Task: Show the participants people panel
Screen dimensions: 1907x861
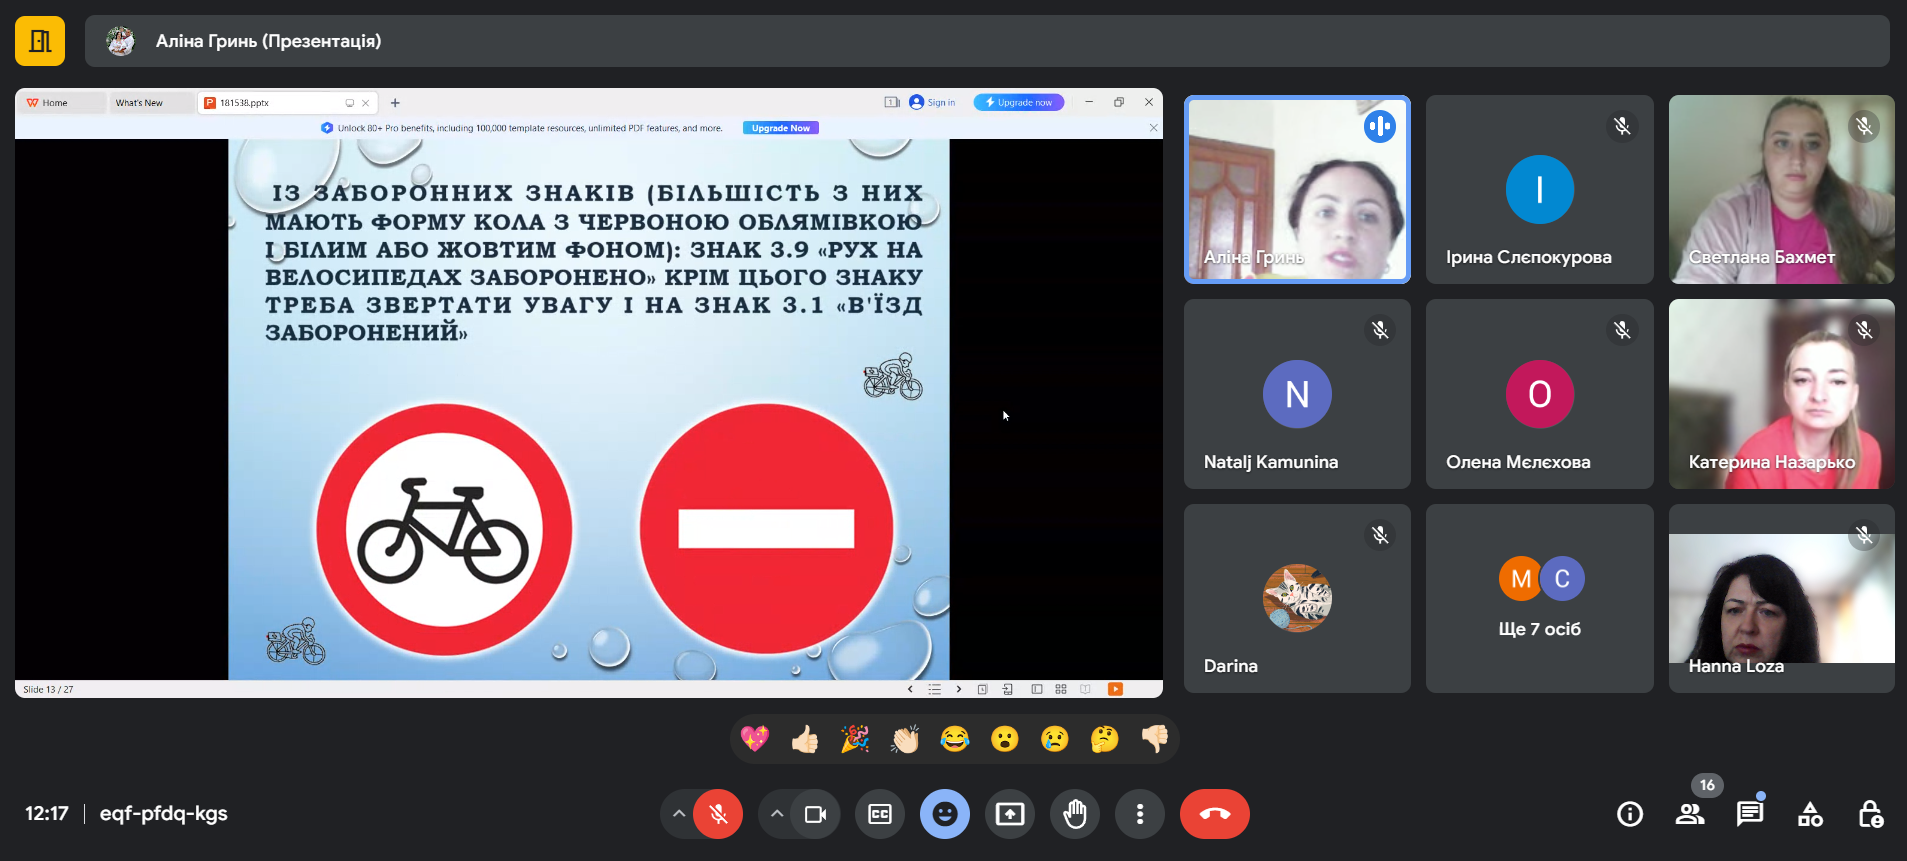Action: [x=1690, y=815]
